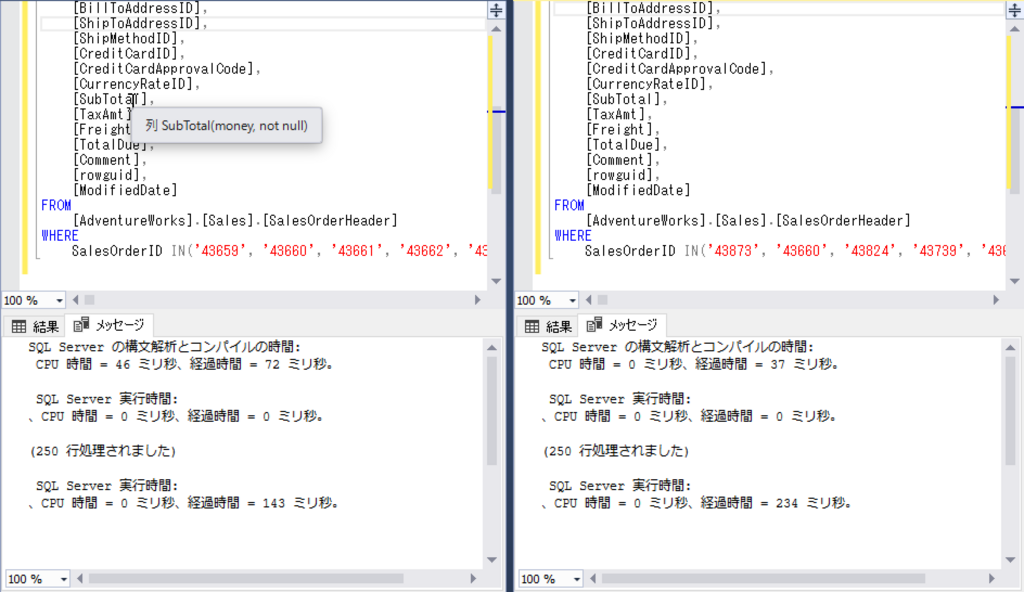Open the left messages pane zoom dropdown
1024x592 pixels.
[x=63, y=579]
